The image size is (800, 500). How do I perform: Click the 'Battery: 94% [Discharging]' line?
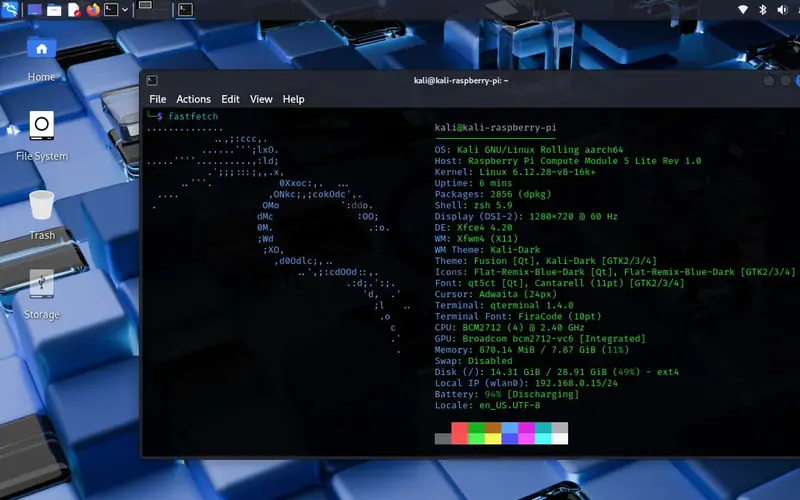point(507,394)
